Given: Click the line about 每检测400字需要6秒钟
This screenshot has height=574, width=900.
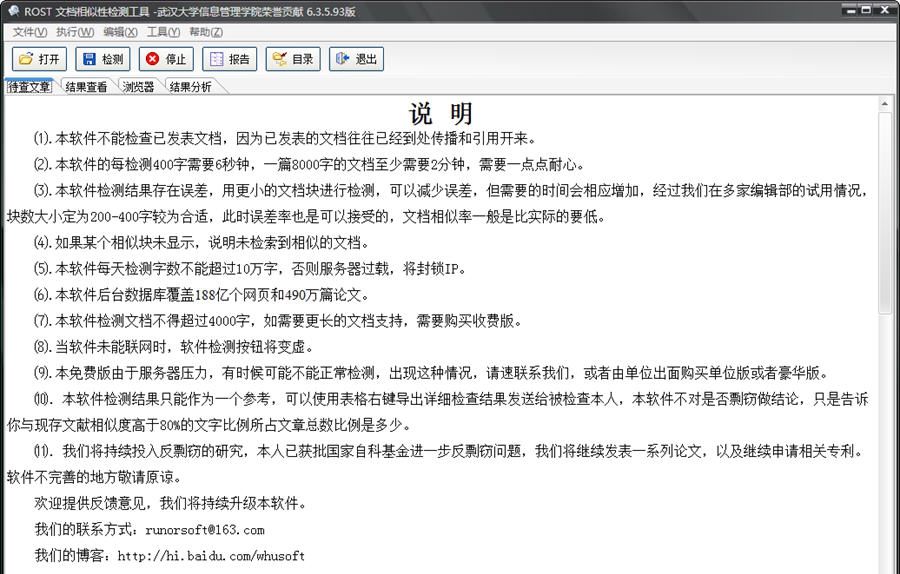Looking at the screenshot, I should 309,165.
